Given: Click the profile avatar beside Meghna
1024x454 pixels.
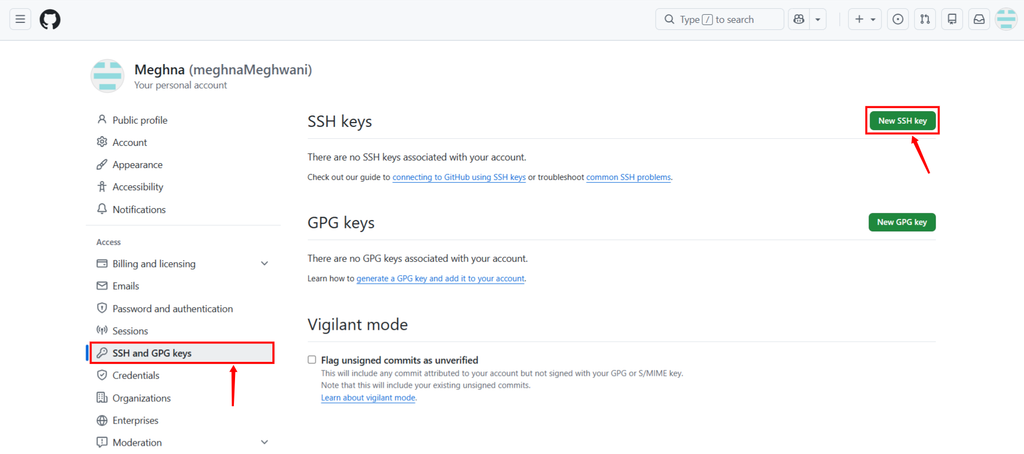Looking at the screenshot, I should (107, 76).
